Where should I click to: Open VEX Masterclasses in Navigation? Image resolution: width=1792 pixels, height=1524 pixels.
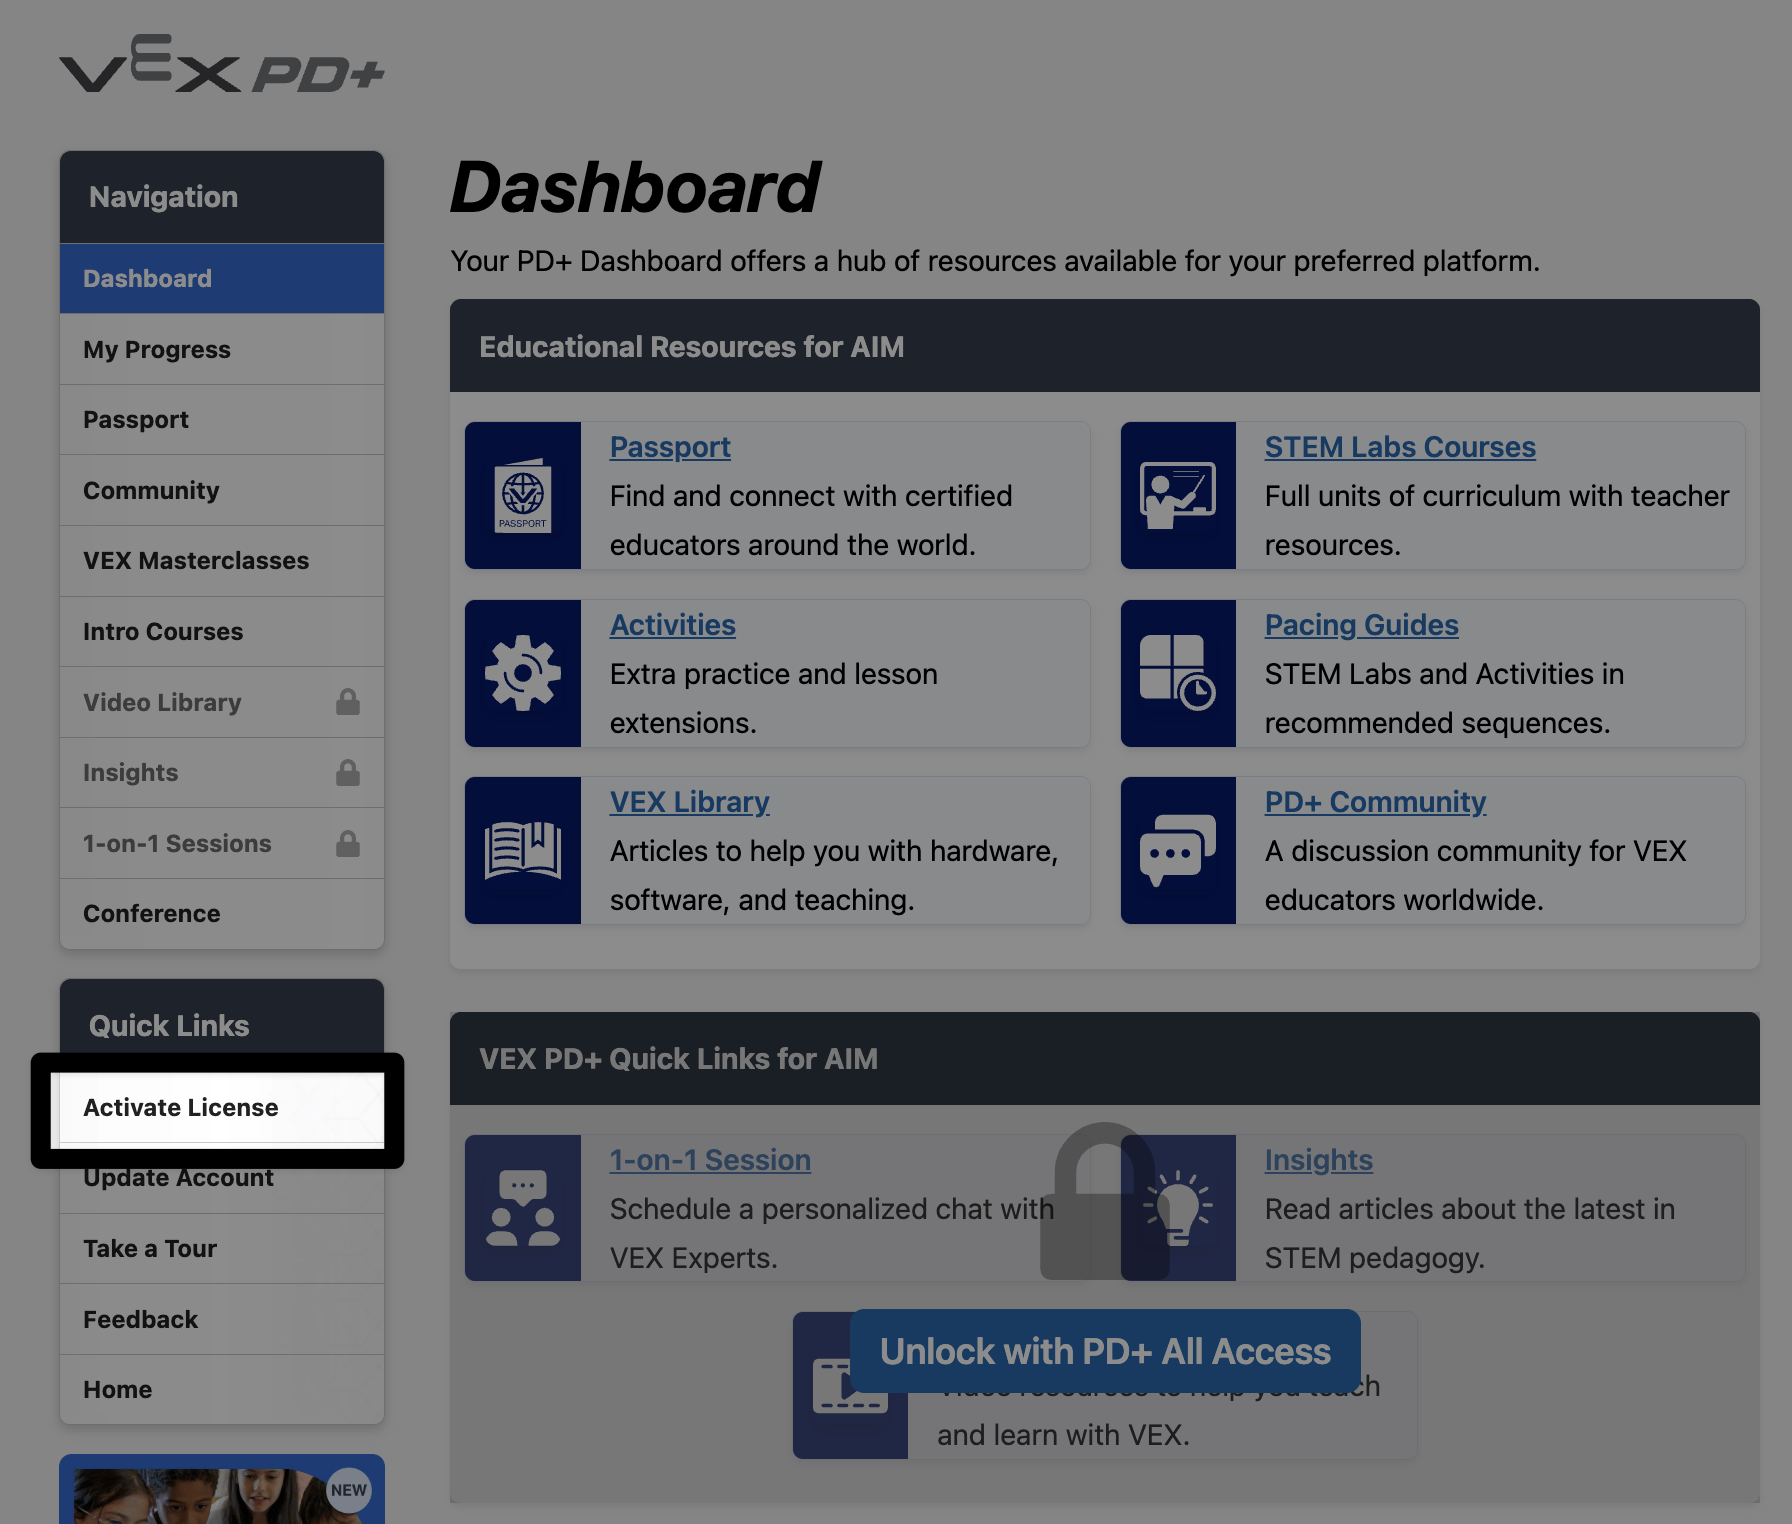coord(222,561)
